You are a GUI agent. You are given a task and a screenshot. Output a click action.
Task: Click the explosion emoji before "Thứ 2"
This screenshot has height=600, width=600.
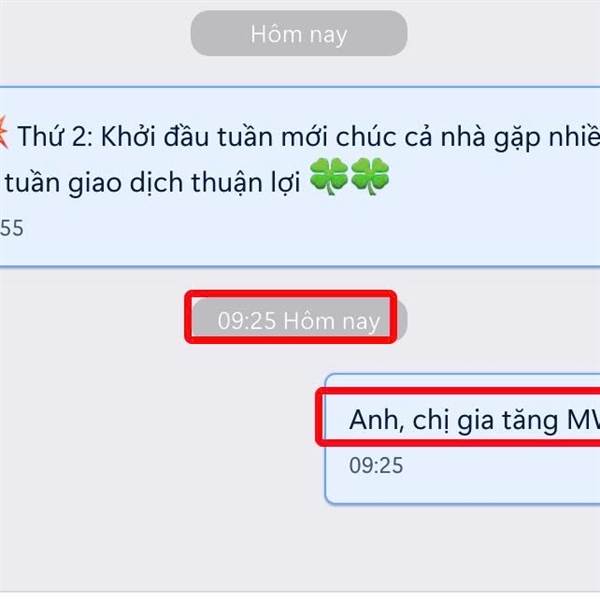(4, 133)
